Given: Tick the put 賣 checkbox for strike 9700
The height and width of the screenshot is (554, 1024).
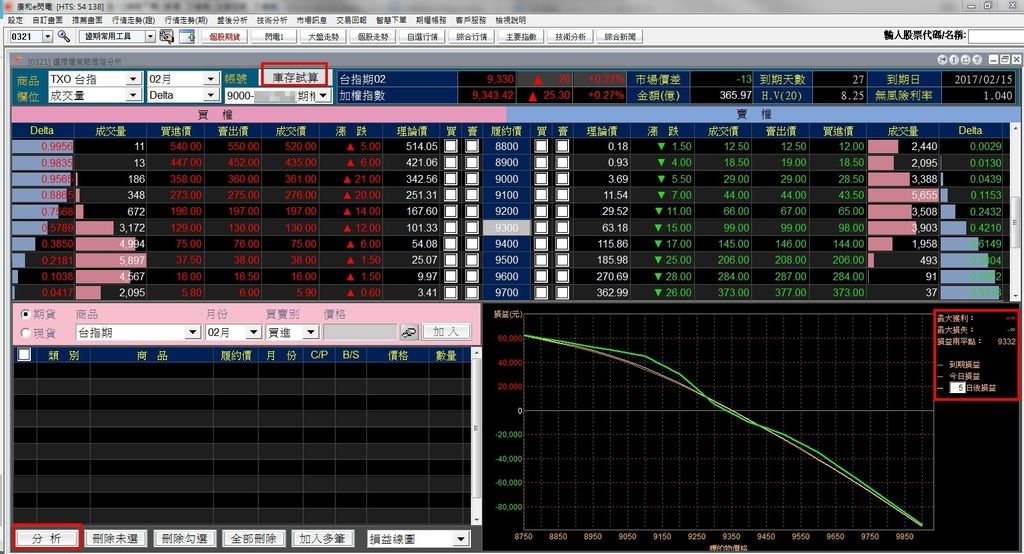Looking at the screenshot, I should [x=562, y=292].
